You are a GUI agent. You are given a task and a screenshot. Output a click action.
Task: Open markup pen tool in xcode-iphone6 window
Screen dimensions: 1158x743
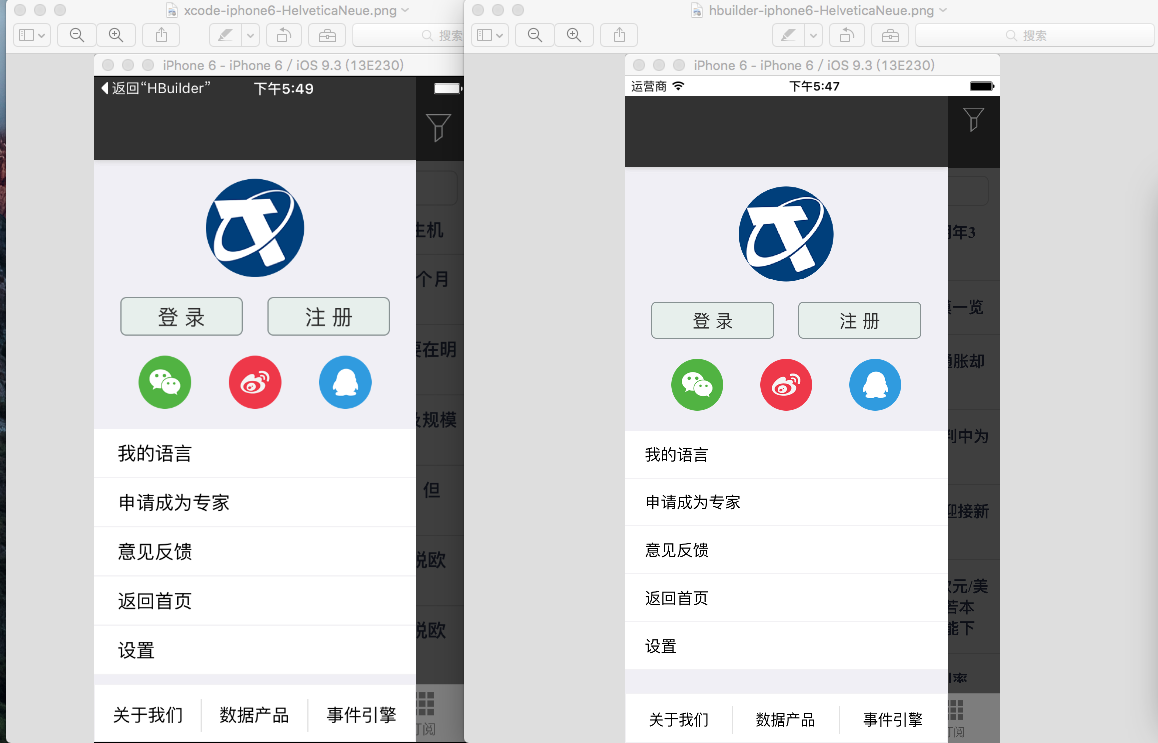(x=225, y=35)
